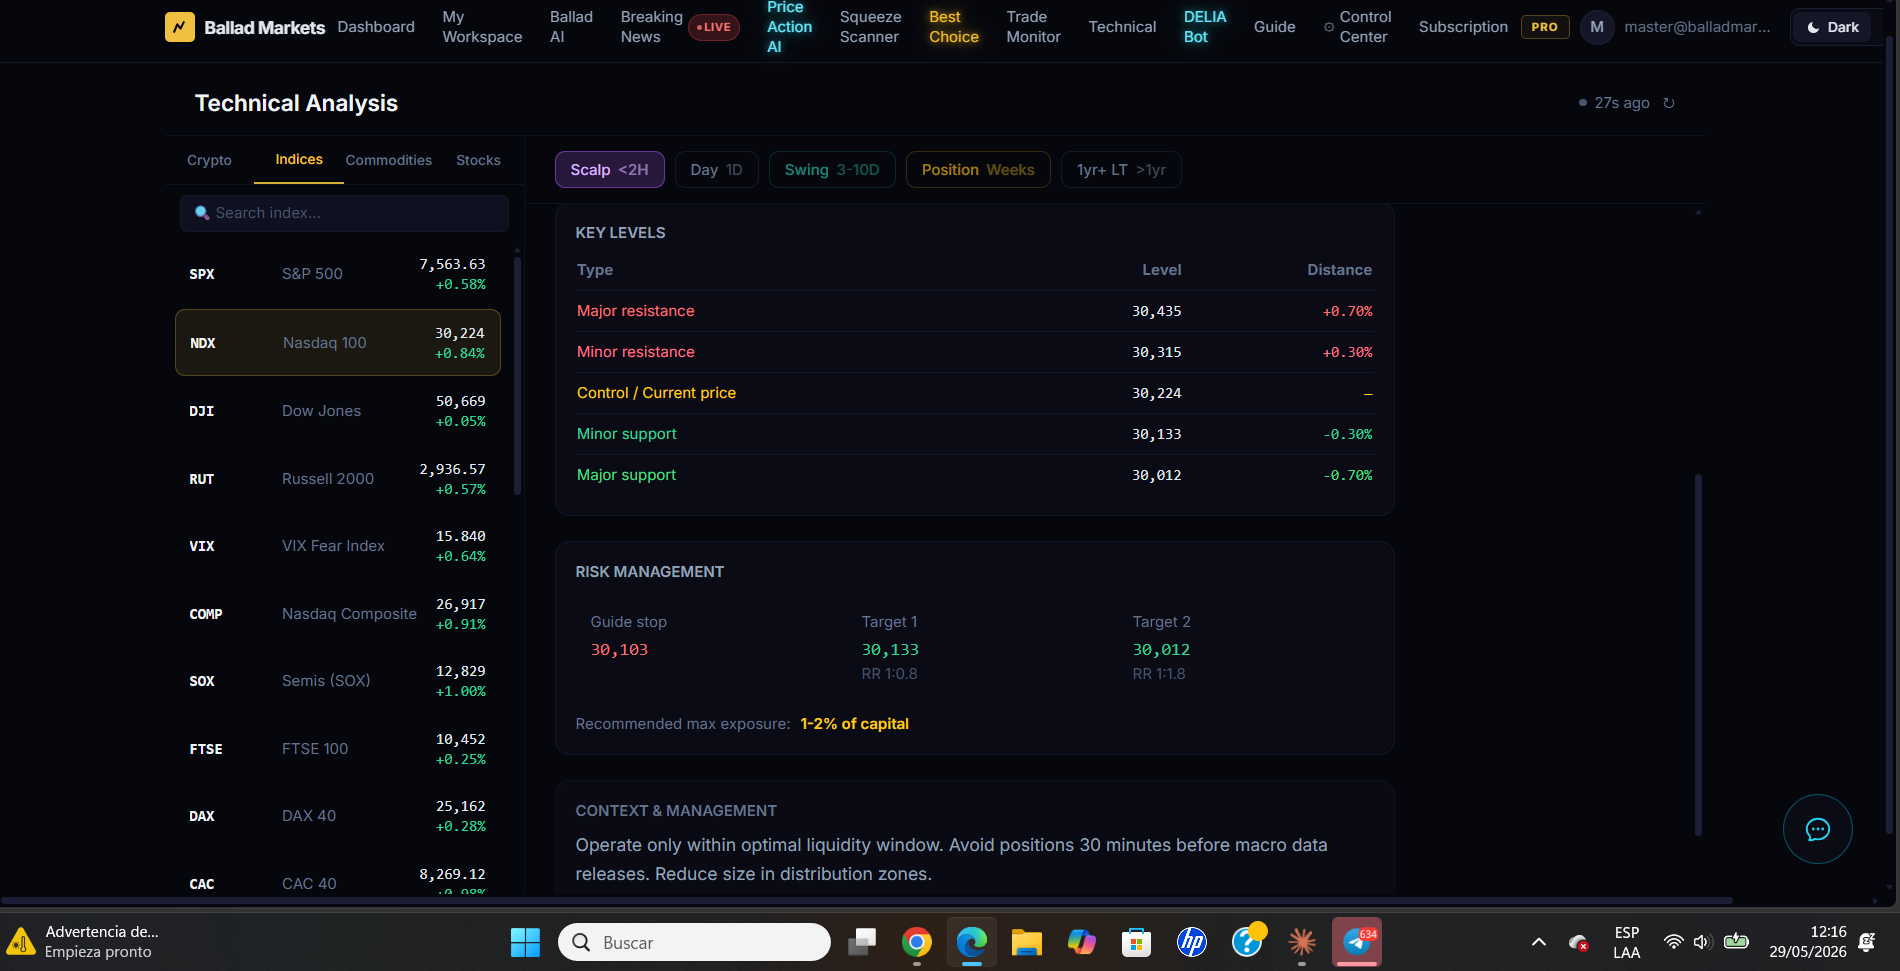Show hidden system tray icons chevron

coord(1538,942)
